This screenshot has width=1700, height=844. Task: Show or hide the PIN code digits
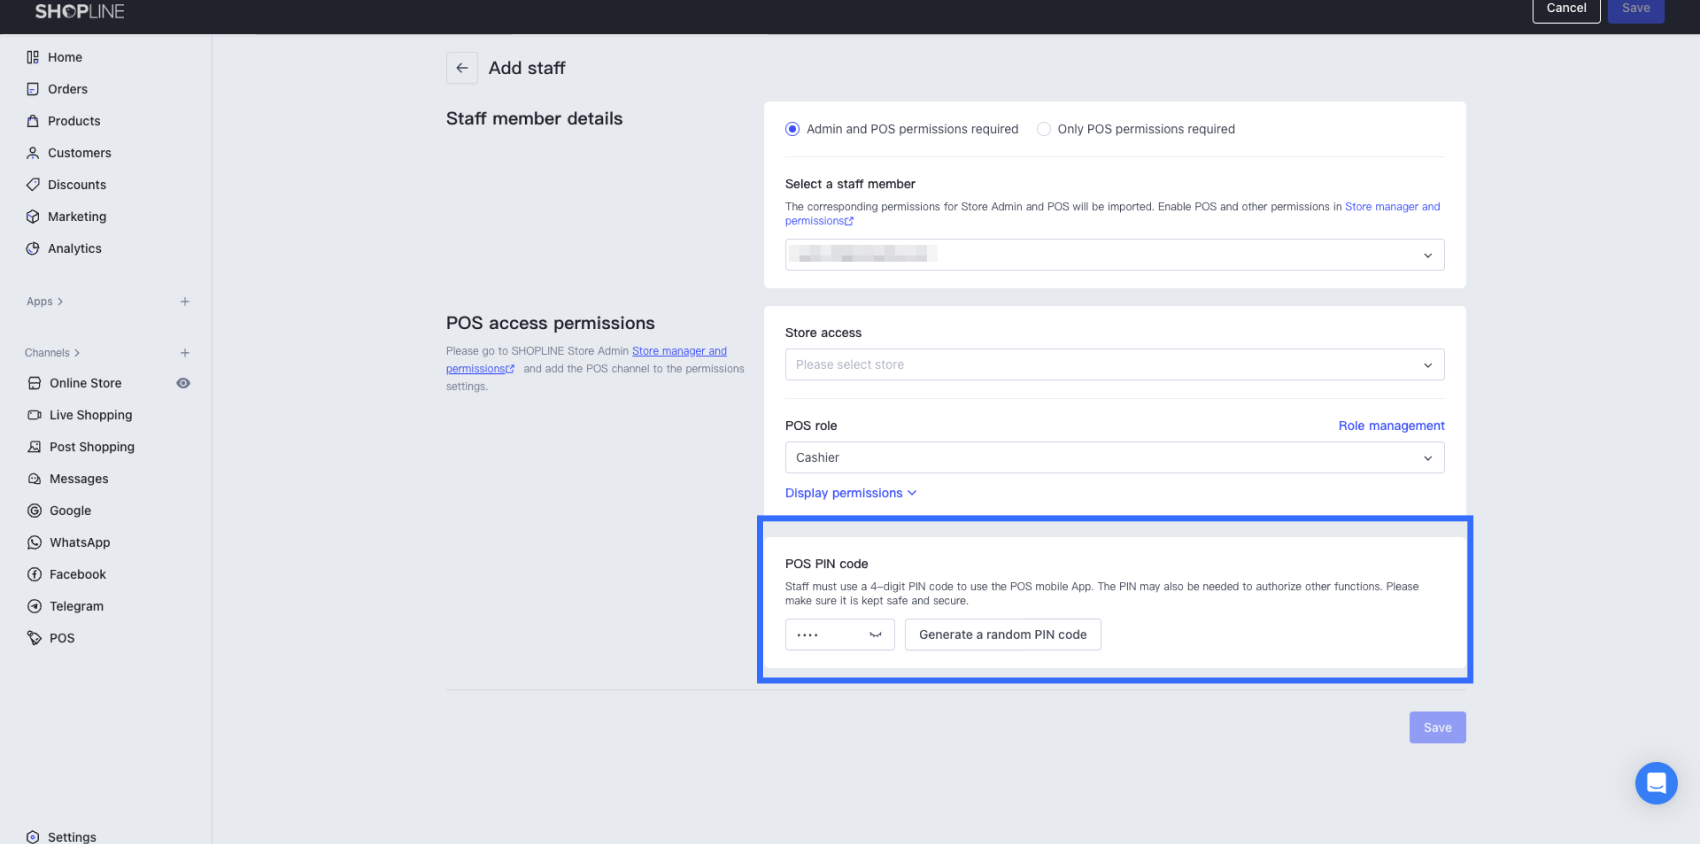click(x=876, y=635)
